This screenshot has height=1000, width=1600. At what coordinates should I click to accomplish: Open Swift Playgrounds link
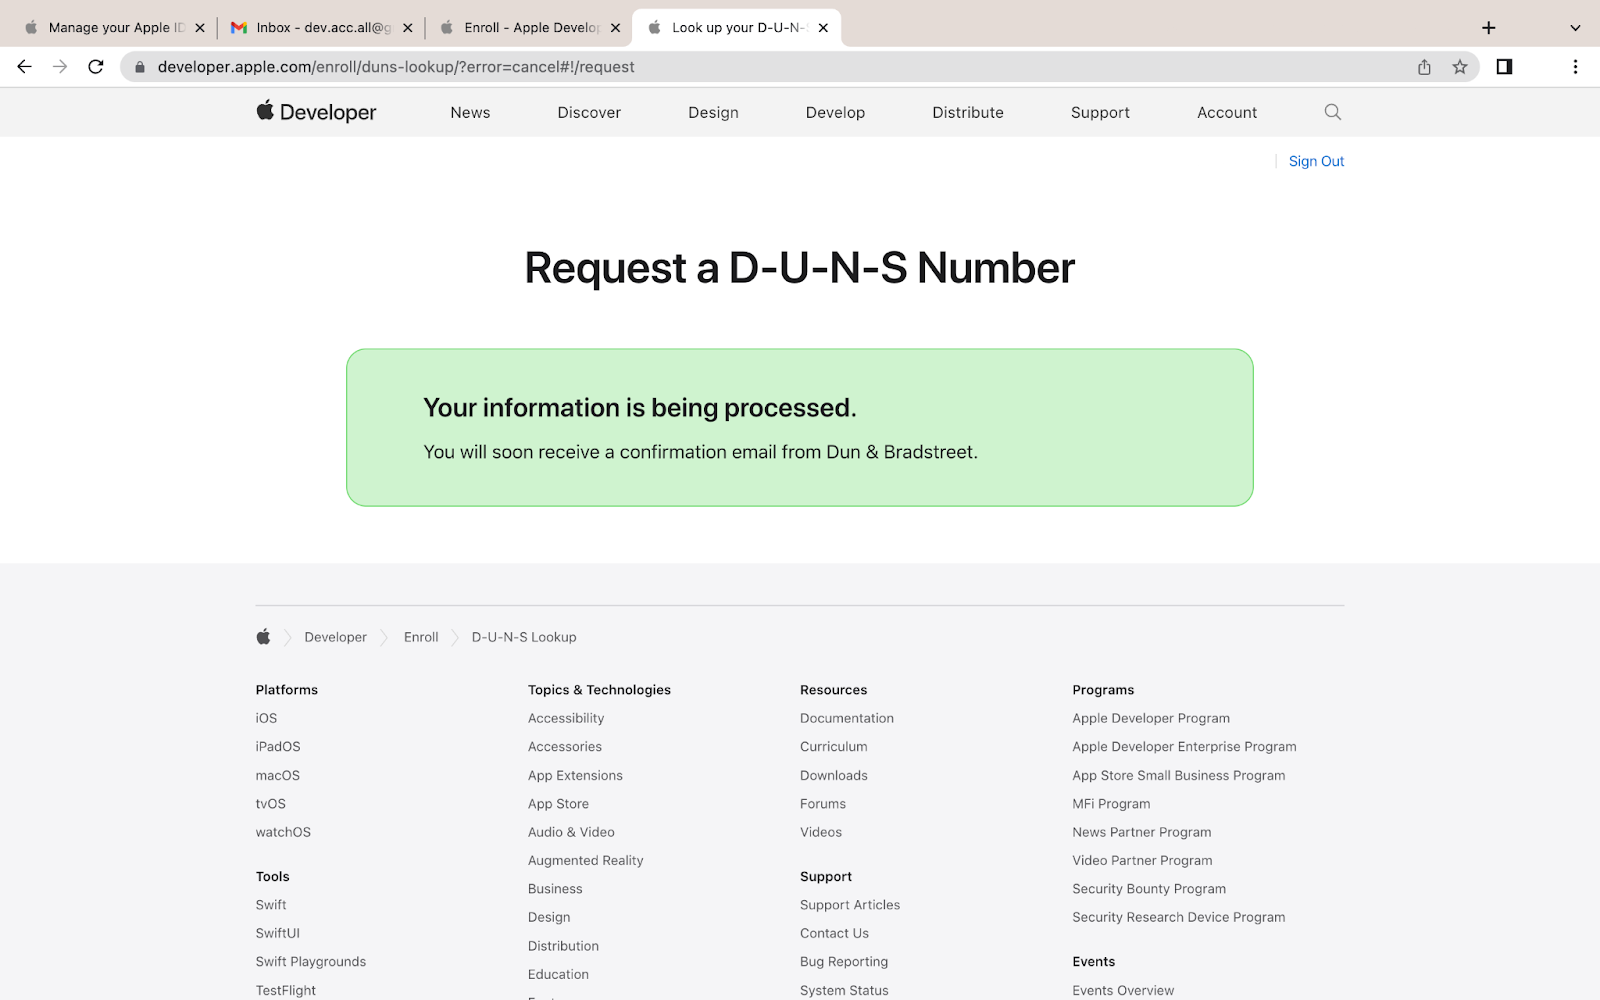tap(311, 962)
